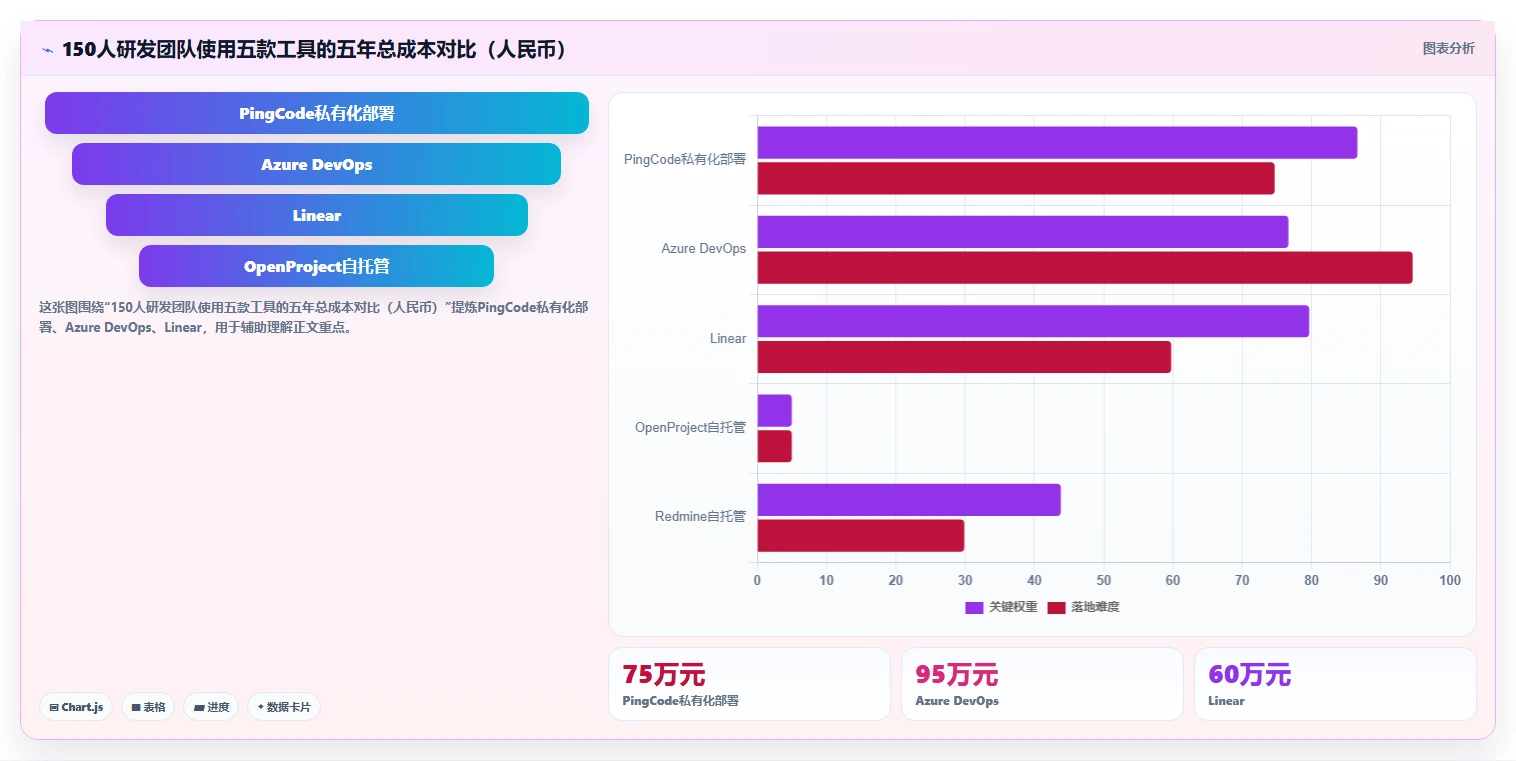Click the Chart.js tag chip
The height and width of the screenshot is (761, 1516).
77,707
